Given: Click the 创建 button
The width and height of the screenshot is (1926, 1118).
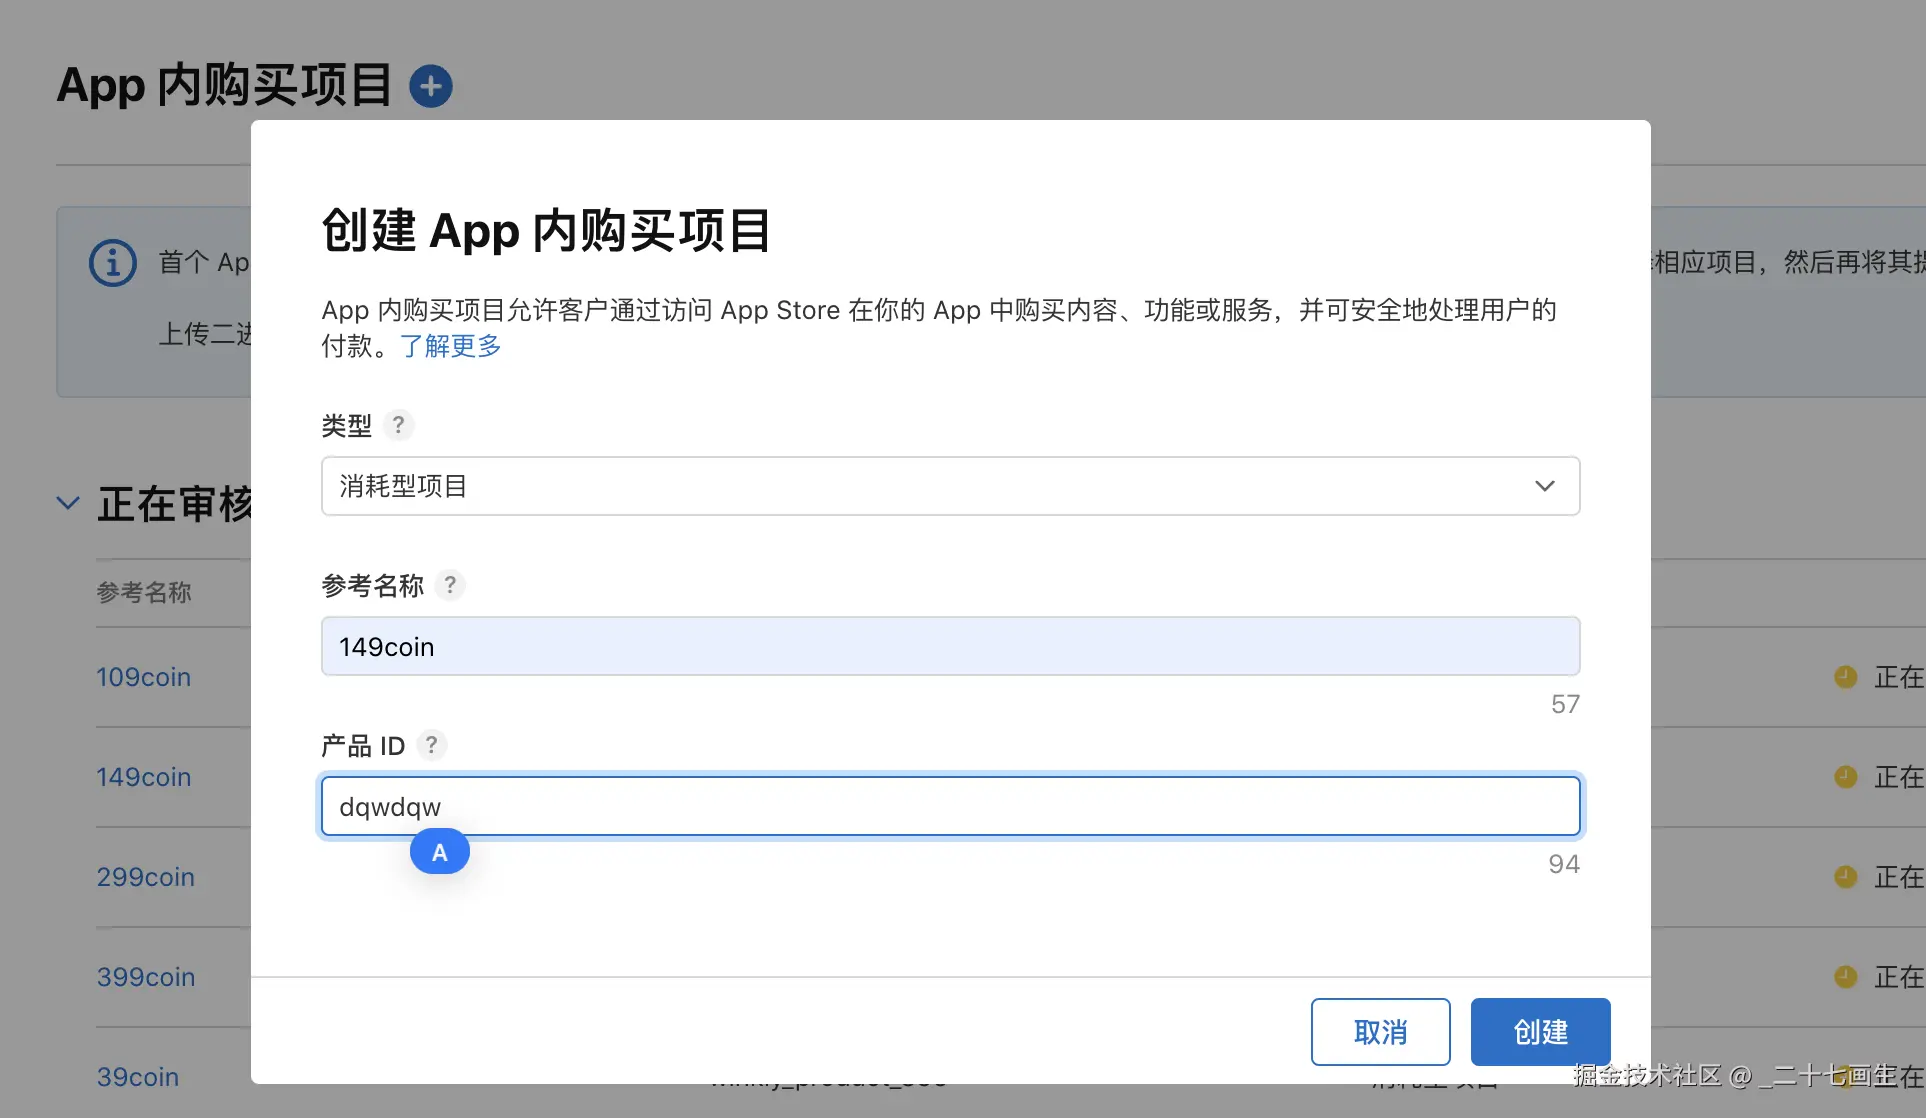Looking at the screenshot, I should point(1540,1032).
